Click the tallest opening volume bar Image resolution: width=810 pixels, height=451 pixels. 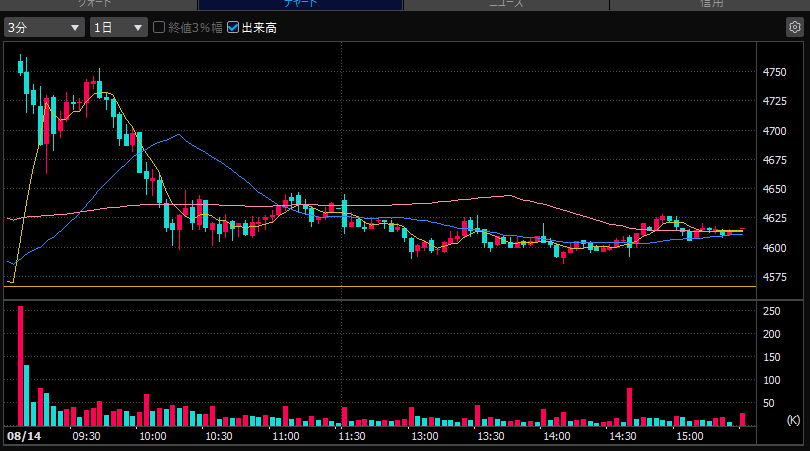click(21, 366)
